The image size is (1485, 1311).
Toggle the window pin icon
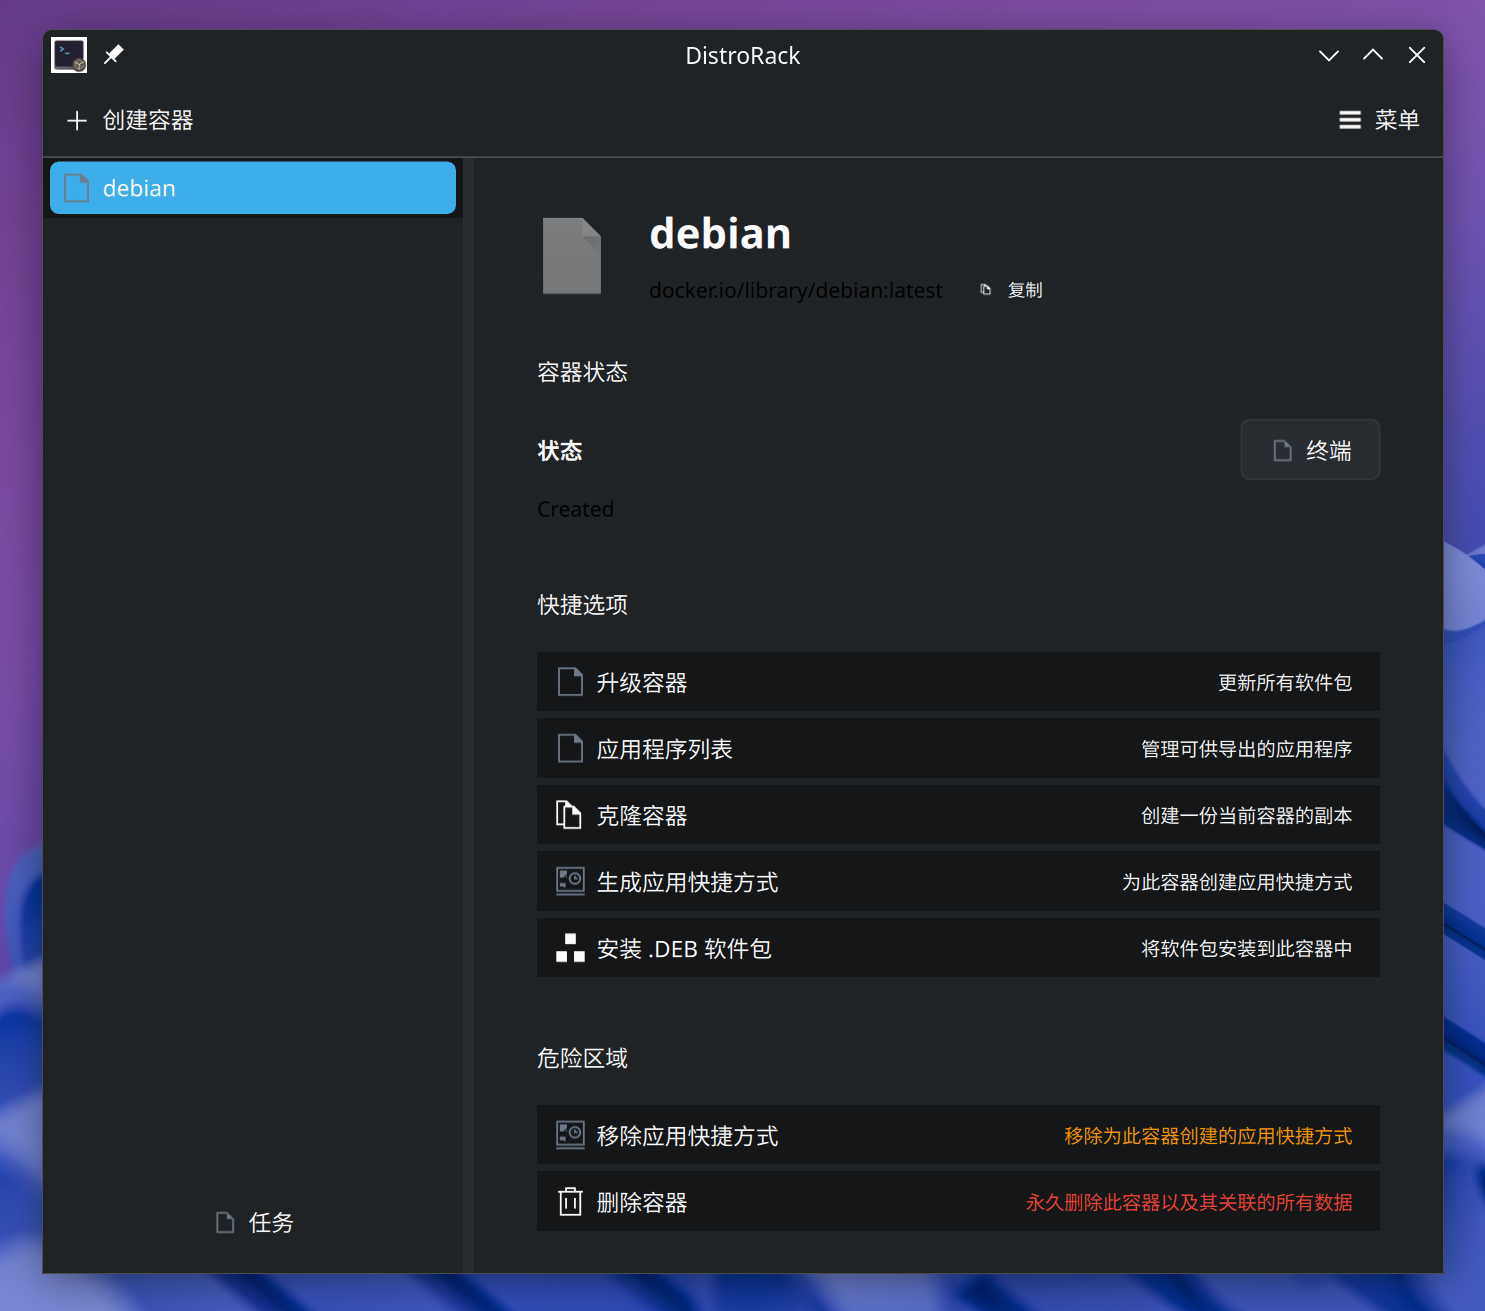click(114, 55)
